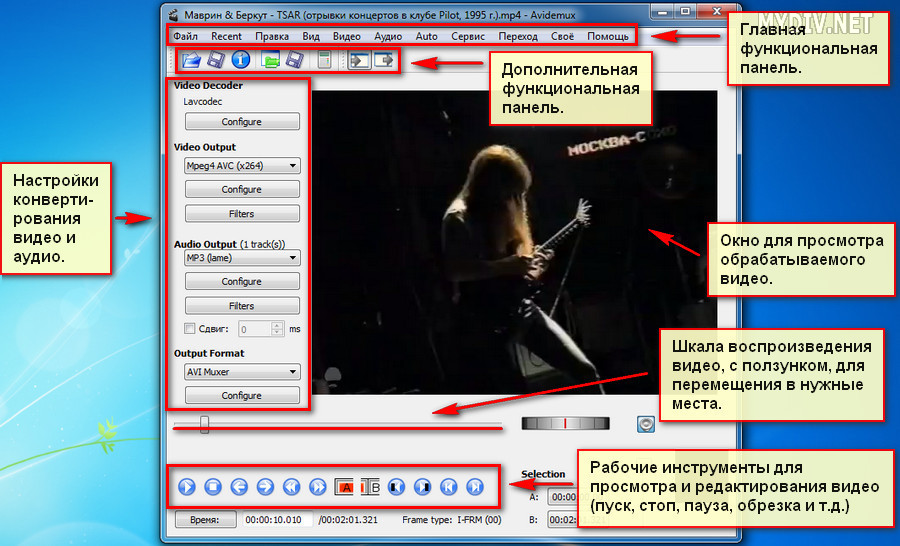Click Filters under Audio Output
This screenshot has height=546, width=900.
tap(242, 306)
